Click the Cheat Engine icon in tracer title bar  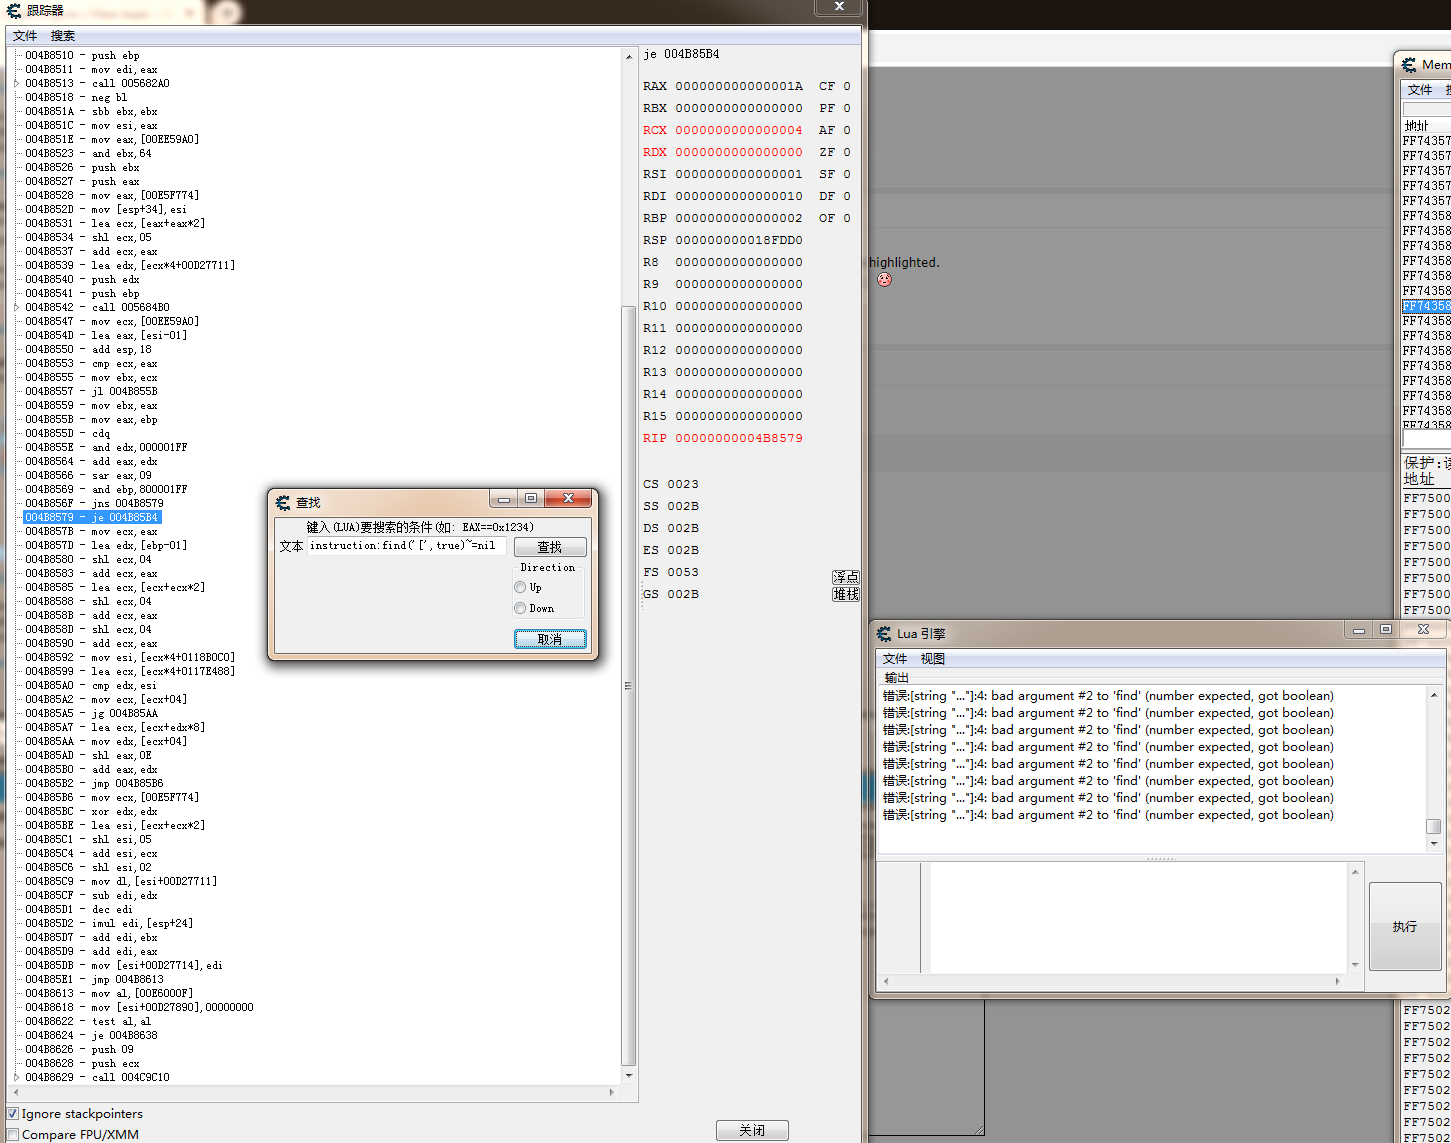(x=13, y=11)
